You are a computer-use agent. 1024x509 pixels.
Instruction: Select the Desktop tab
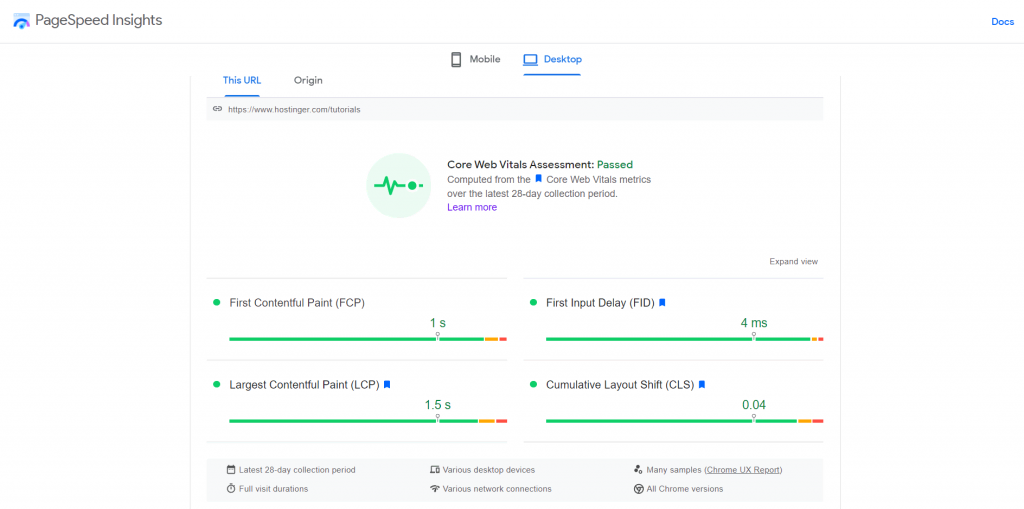coord(552,59)
